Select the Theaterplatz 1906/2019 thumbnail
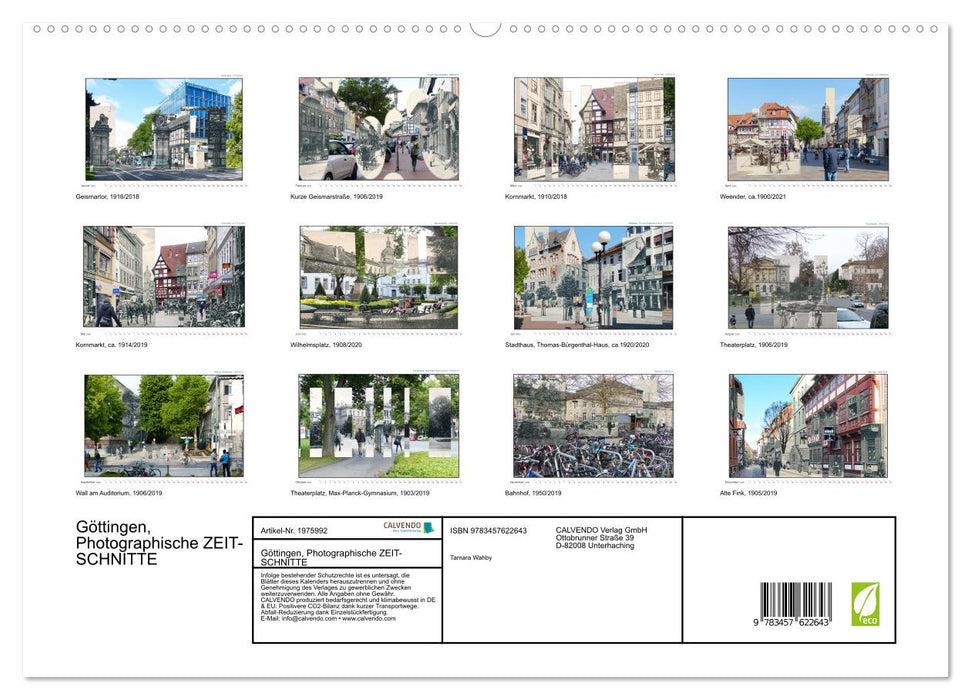Screen dimensions: 971x700 (x=808, y=278)
